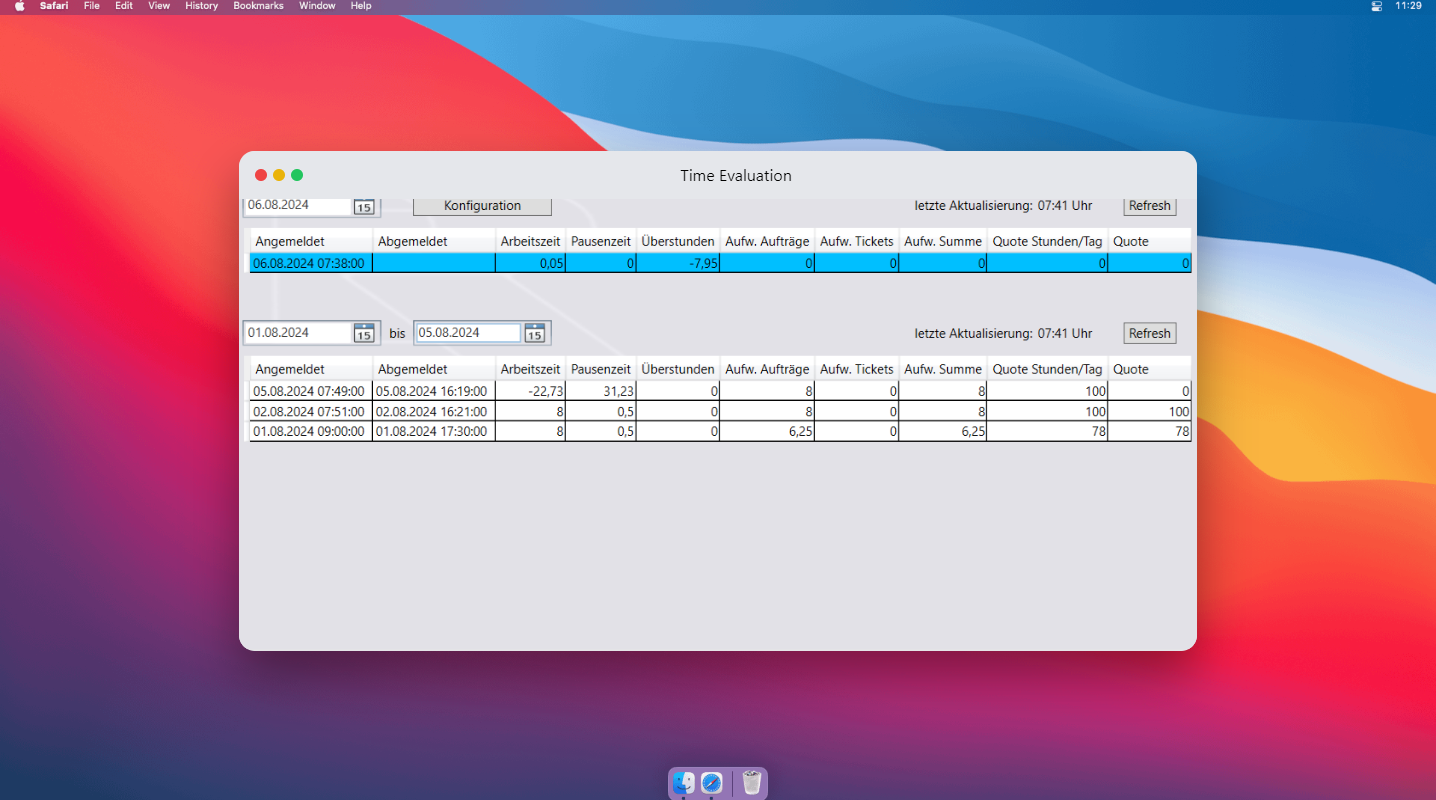Click the Apple menu icon
The image size is (1436, 800).
[19, 6]
